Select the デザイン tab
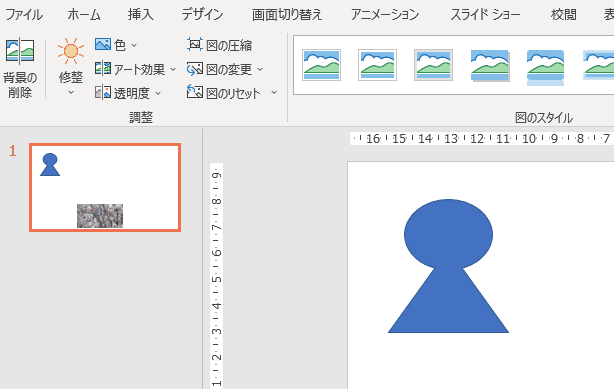This screenshot has width=614, height=389. pos(202,15)
